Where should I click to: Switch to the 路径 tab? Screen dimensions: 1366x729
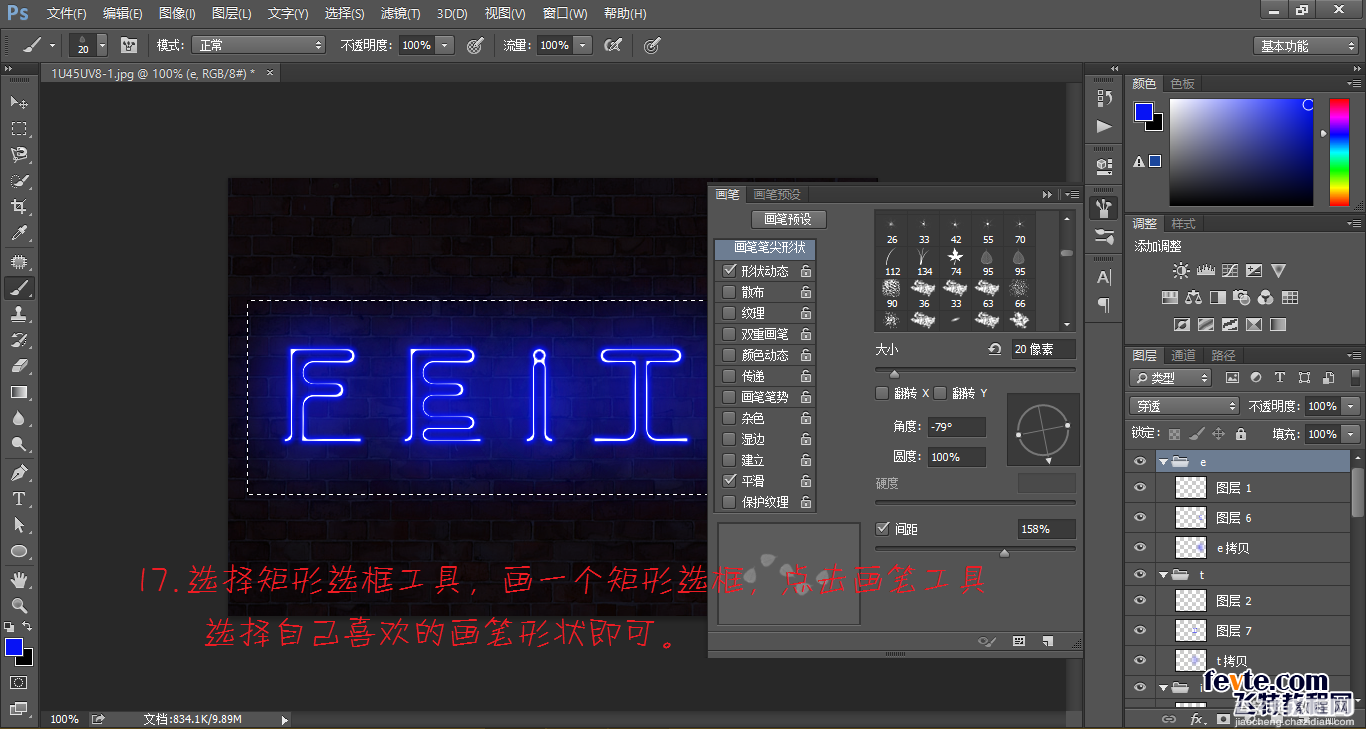coord(1223,355)
